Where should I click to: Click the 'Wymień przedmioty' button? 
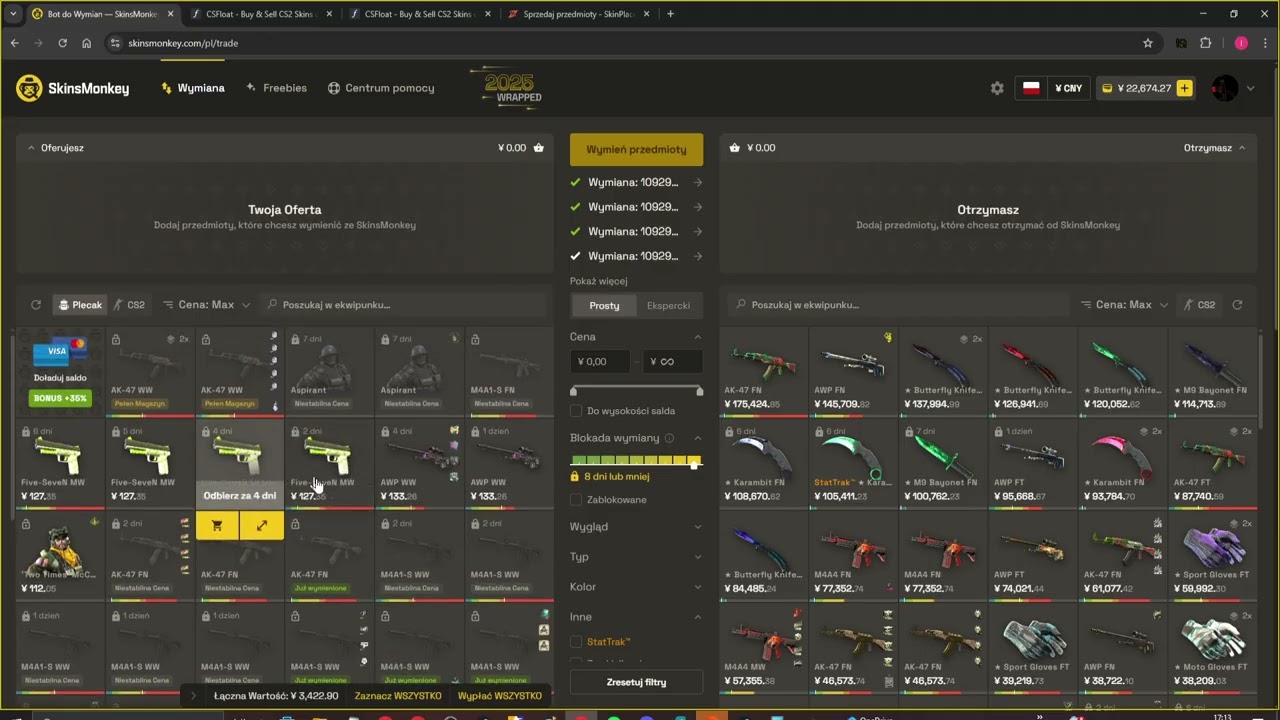point(636,149)
